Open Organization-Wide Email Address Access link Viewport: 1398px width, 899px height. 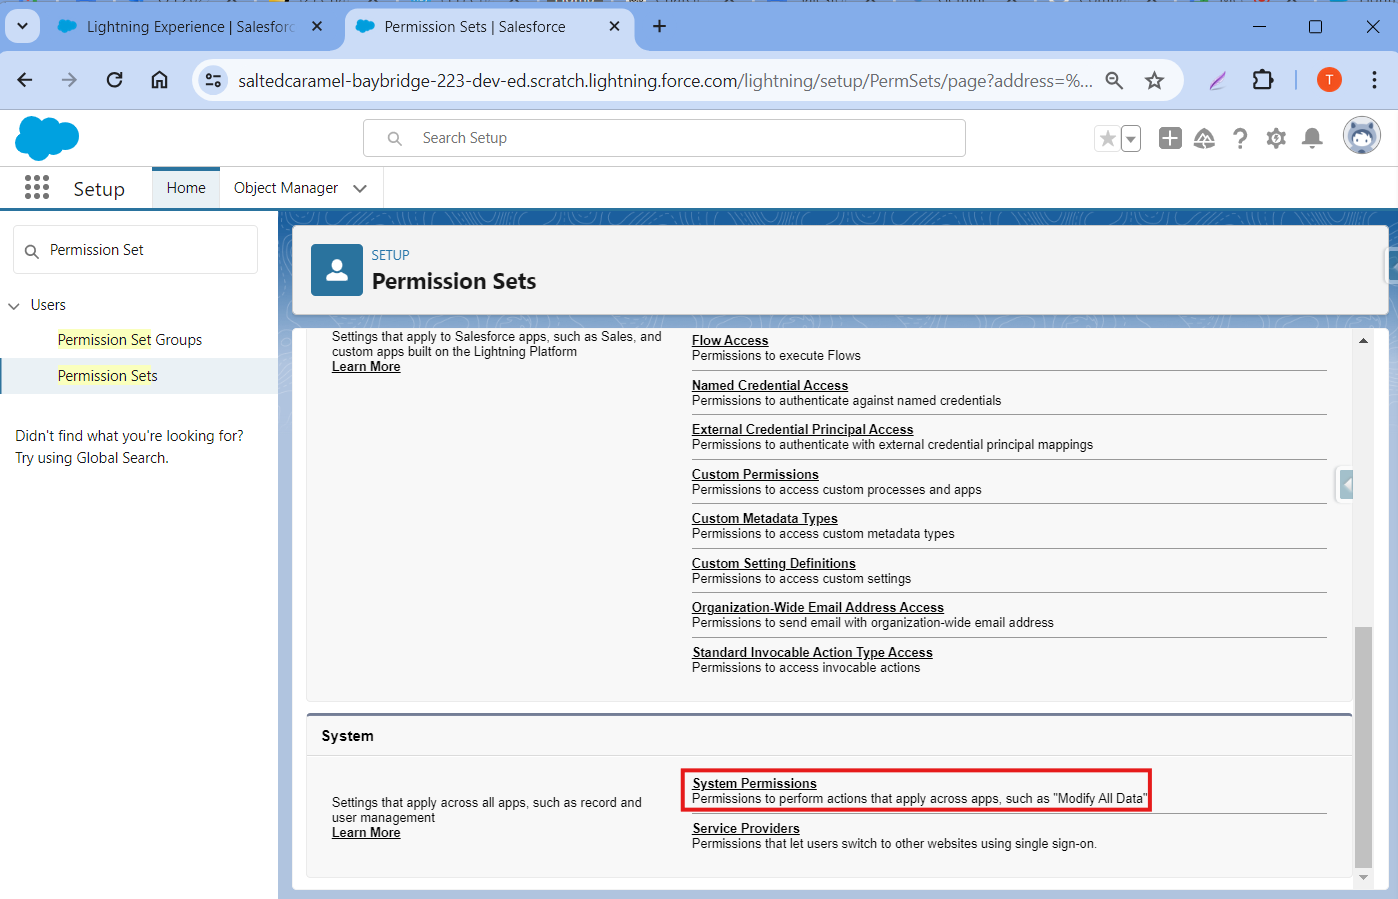[x=818, y=608]
